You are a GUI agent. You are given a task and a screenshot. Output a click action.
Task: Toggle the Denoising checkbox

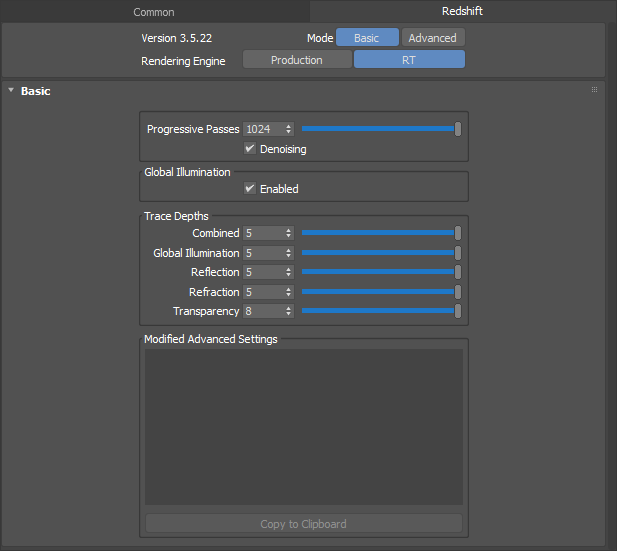click(x=250, y=148)
